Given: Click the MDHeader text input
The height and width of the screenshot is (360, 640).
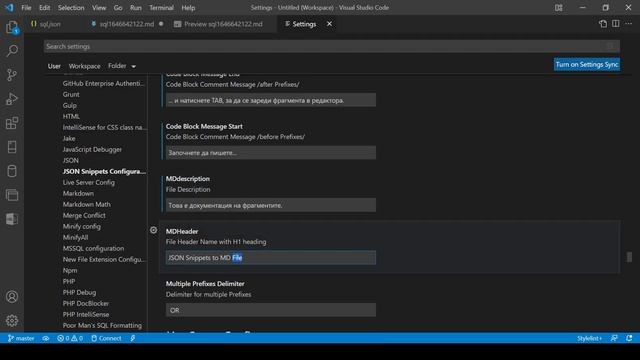Looking at the screenshot, I should (x=271, y=258).
